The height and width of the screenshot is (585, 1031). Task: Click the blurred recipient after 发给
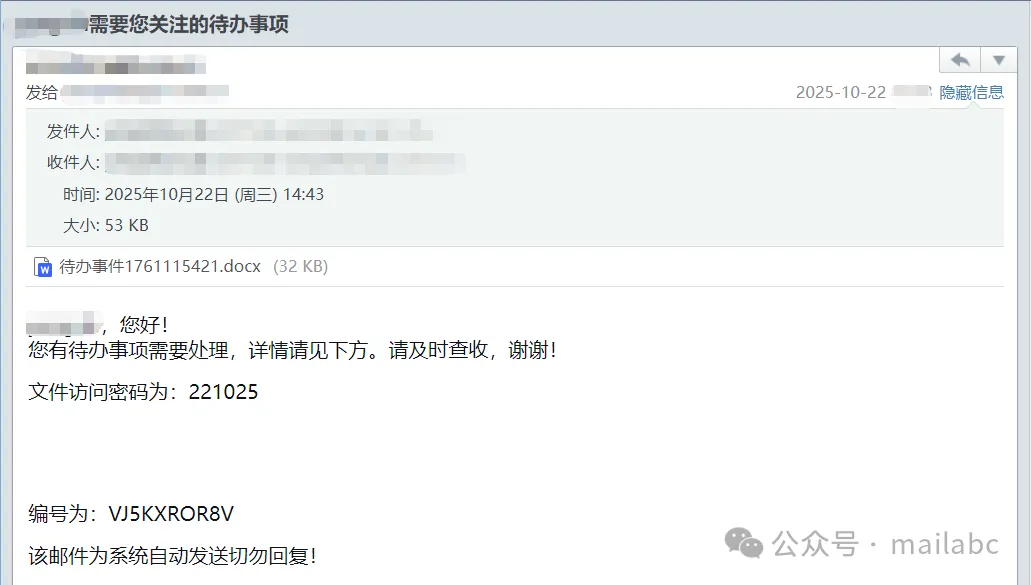click(145, 93)
